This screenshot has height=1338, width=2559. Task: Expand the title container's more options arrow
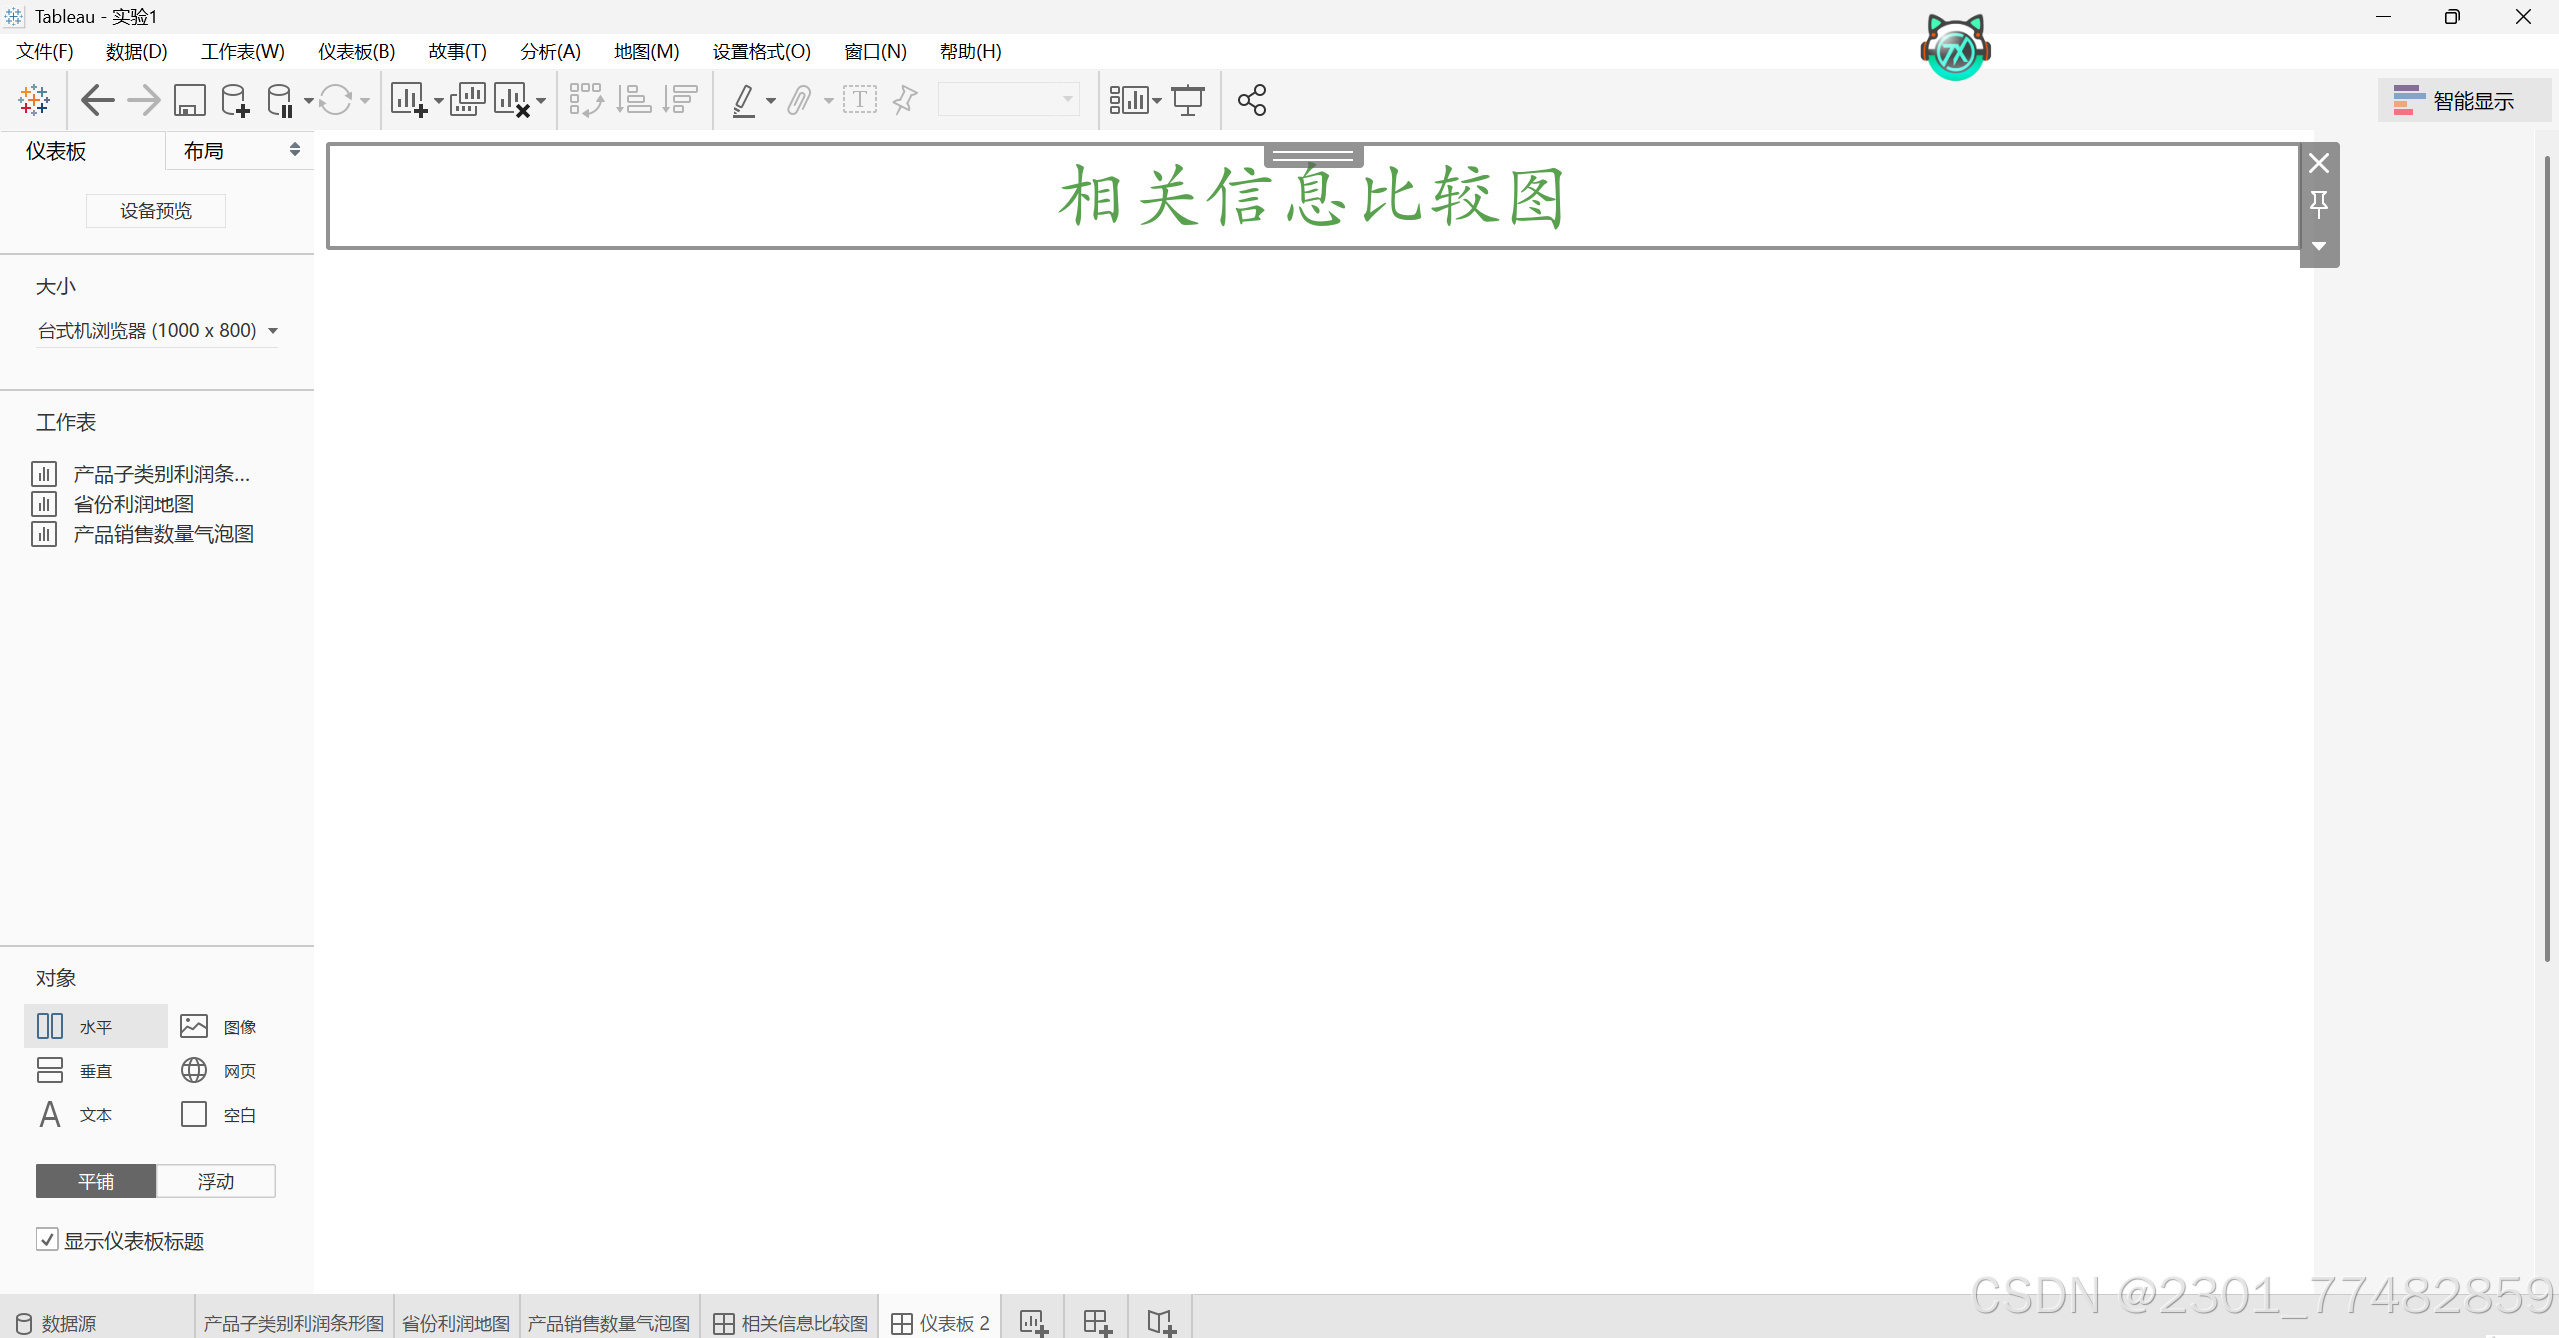click(2319, 246)
